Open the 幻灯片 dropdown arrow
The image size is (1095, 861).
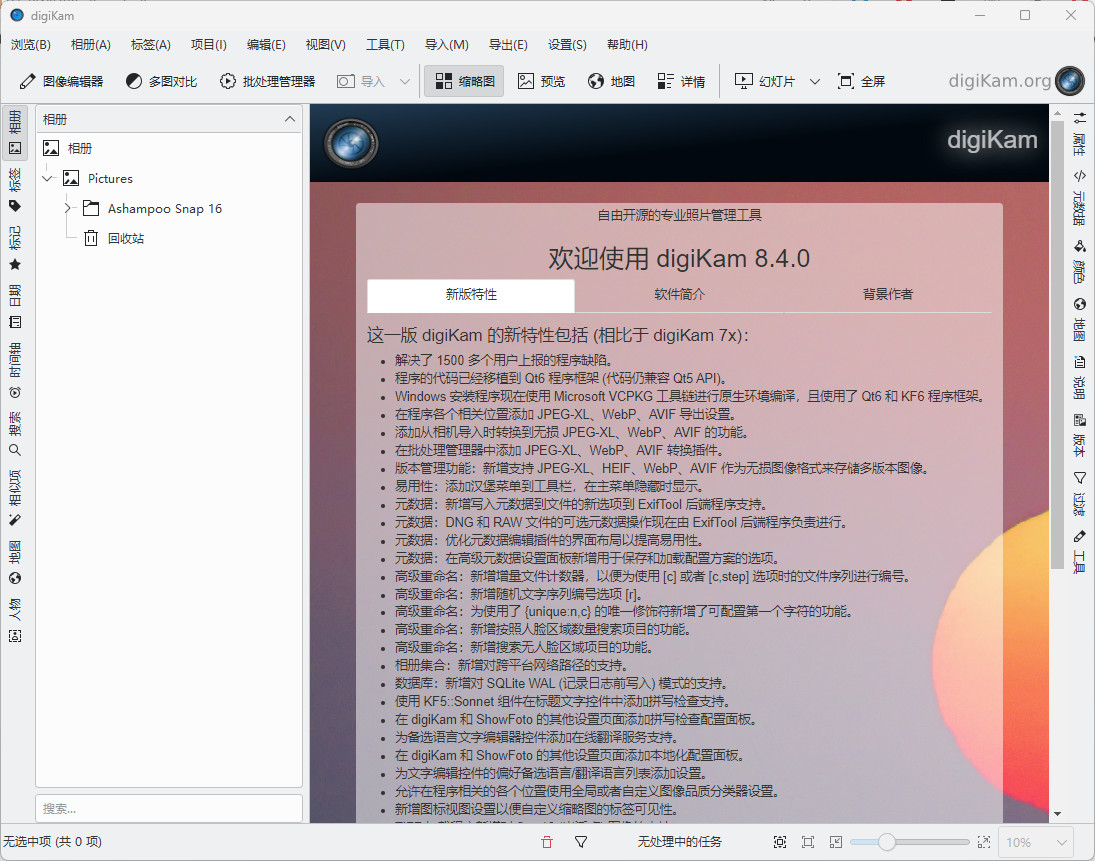[x=815, y=82]
